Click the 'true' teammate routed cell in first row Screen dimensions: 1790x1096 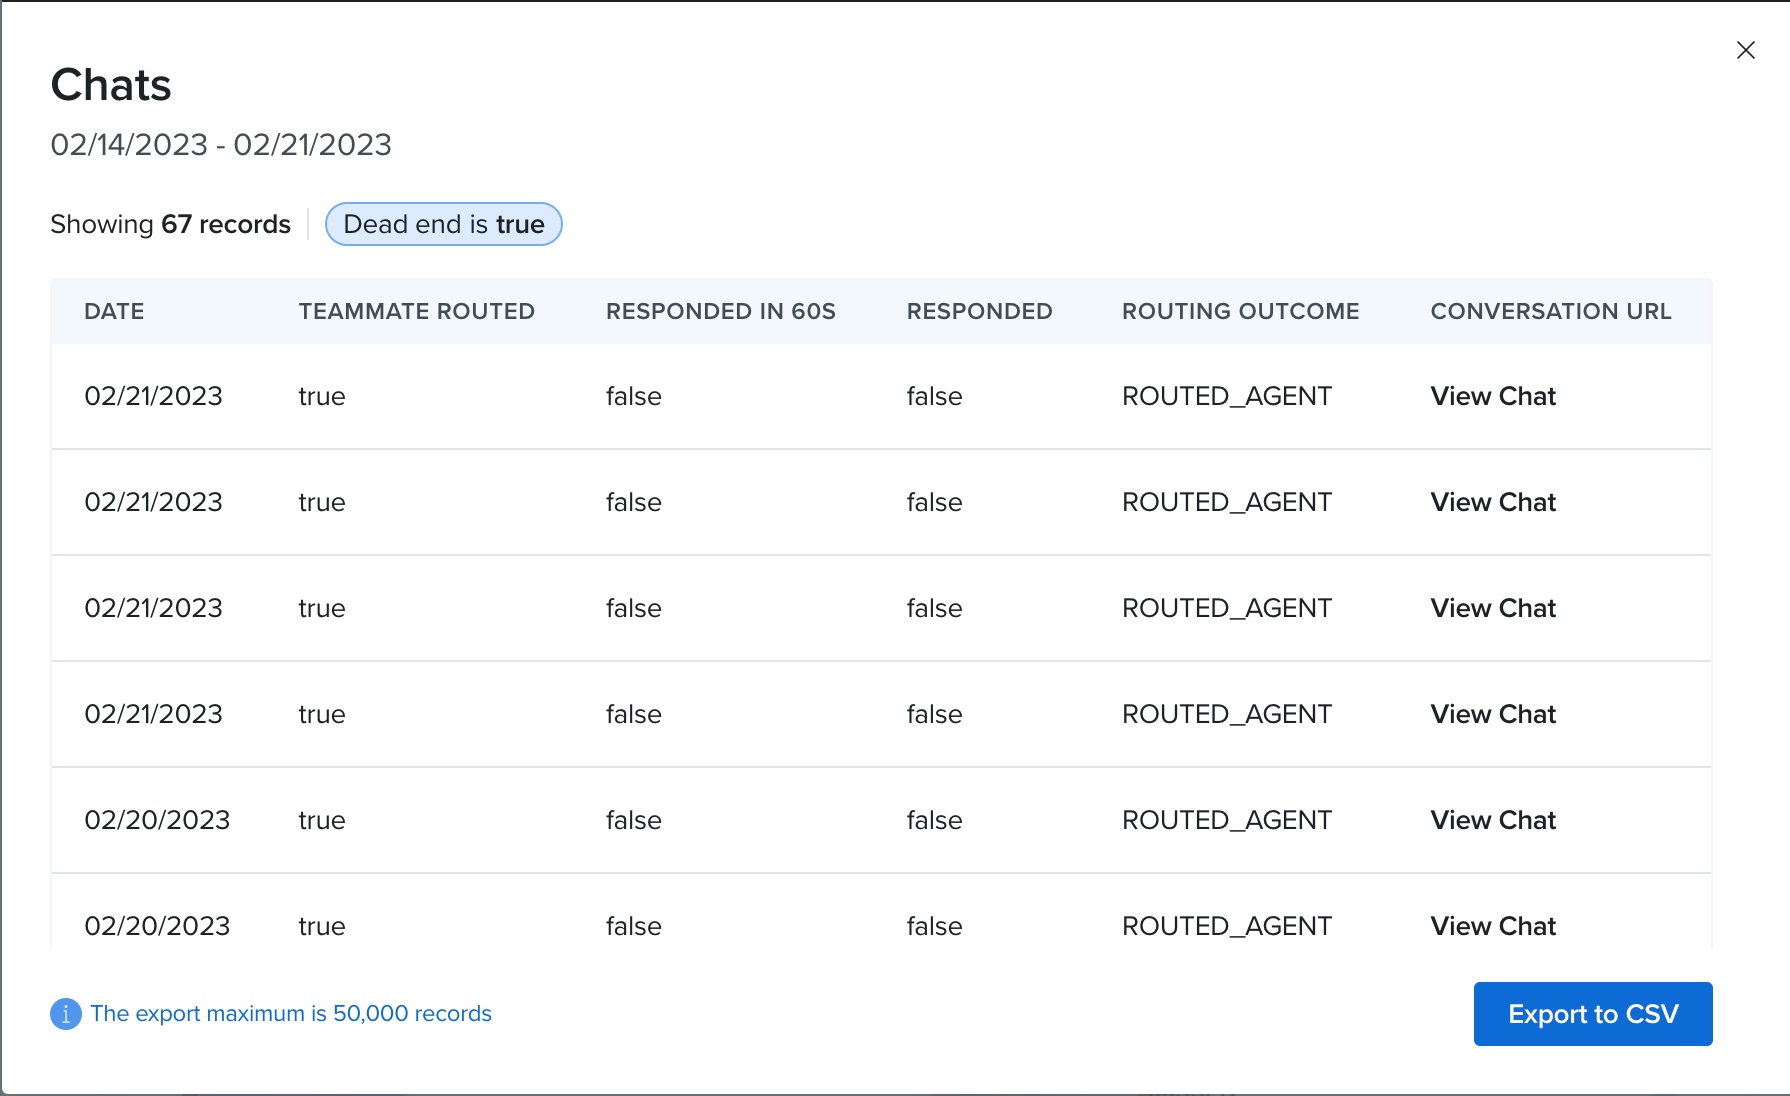click(322, 396)
